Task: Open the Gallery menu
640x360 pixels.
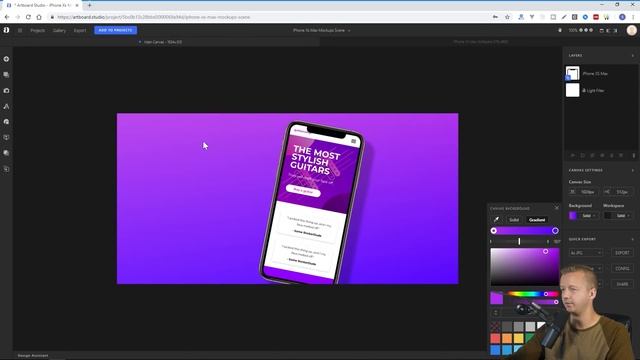Action: pyautogui.click(x=59, y=30)
